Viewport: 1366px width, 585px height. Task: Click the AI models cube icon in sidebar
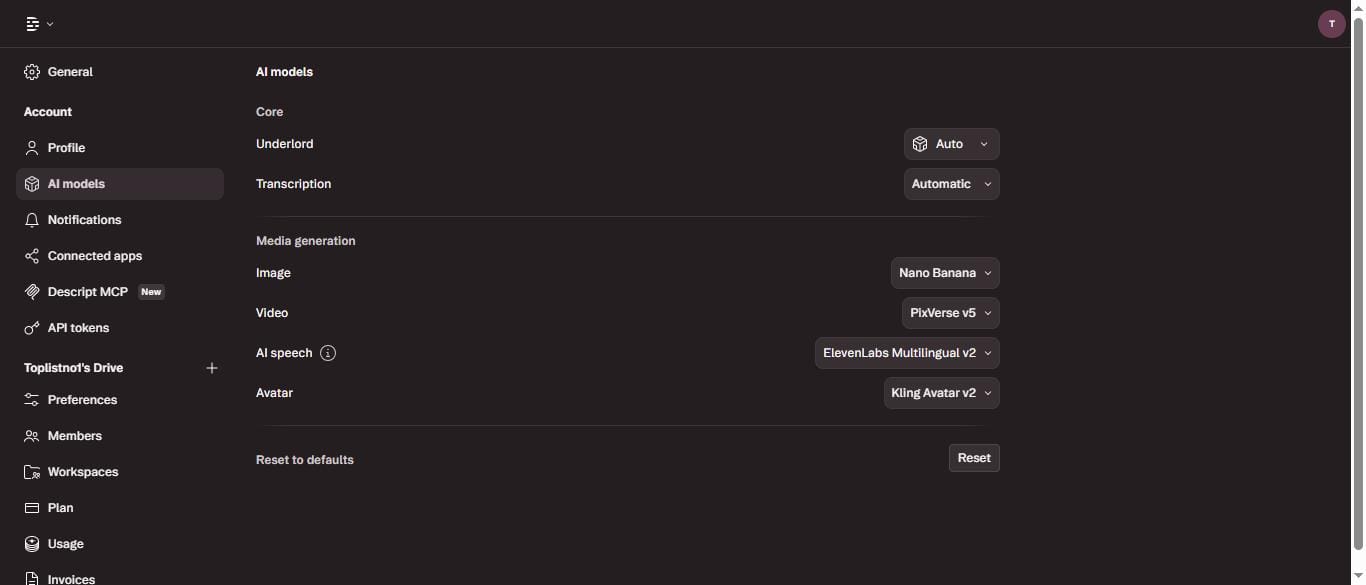click(32, 184)
